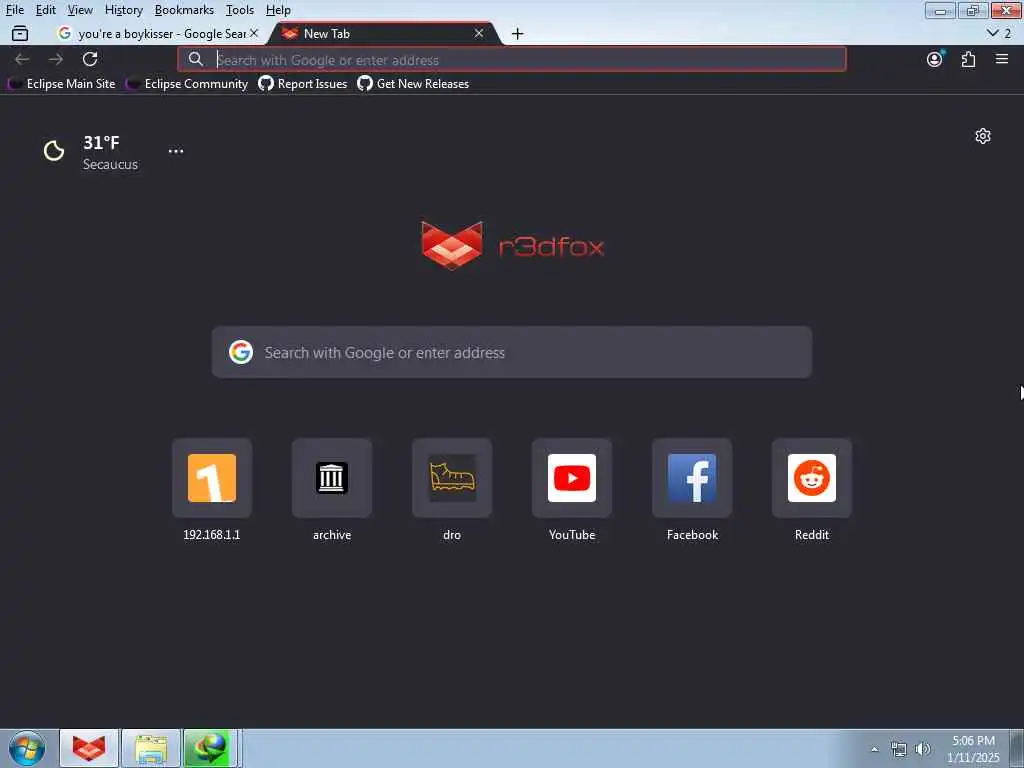The width and height of the screenshot is (1024, 768).
Task: Open the Bookmarks menu
Action: point(184,10)
